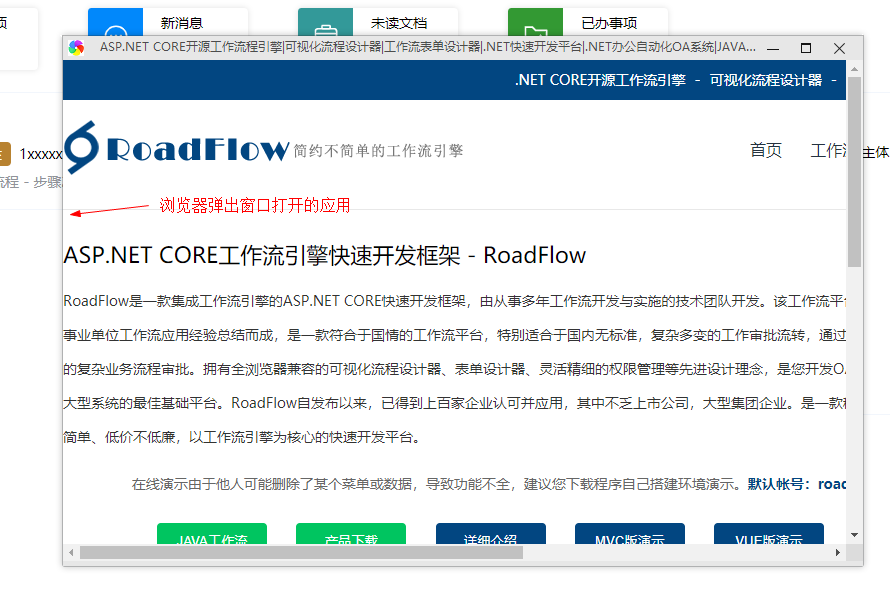Open the .NET CORE开源工作流引擎 header link
Screen dimensions: 890x595
(x=601, y=80)
